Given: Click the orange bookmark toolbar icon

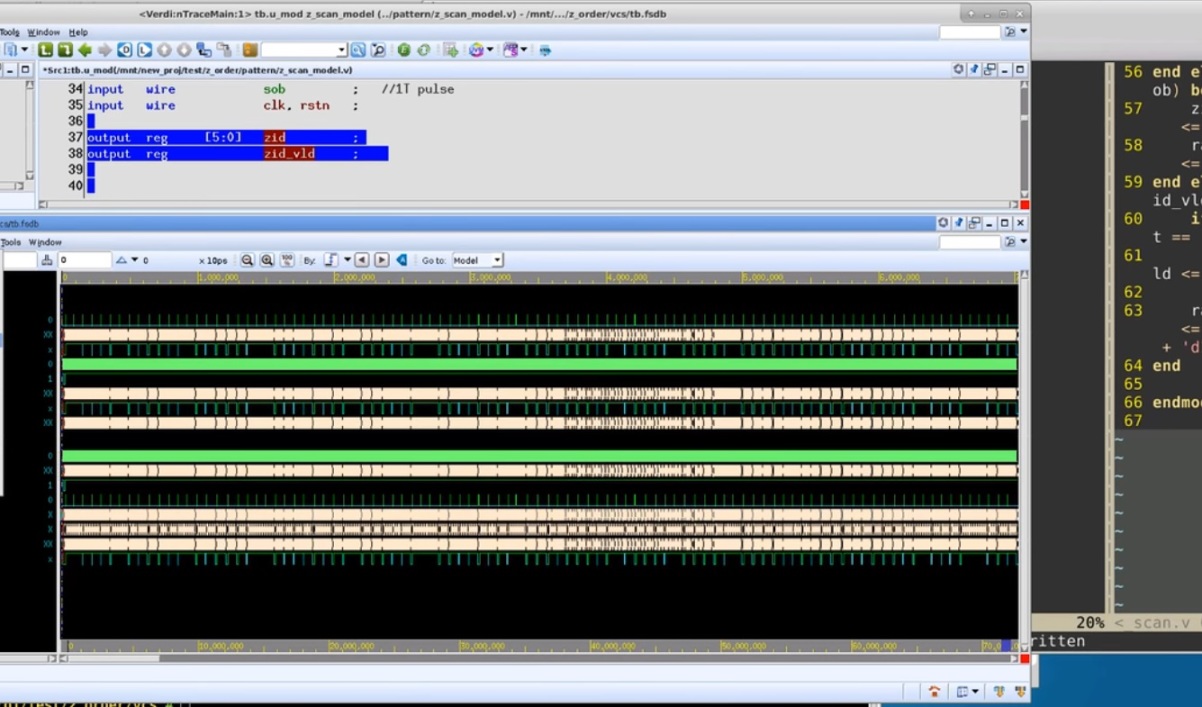Looking at the screenshot, I should tap(250, 50).
